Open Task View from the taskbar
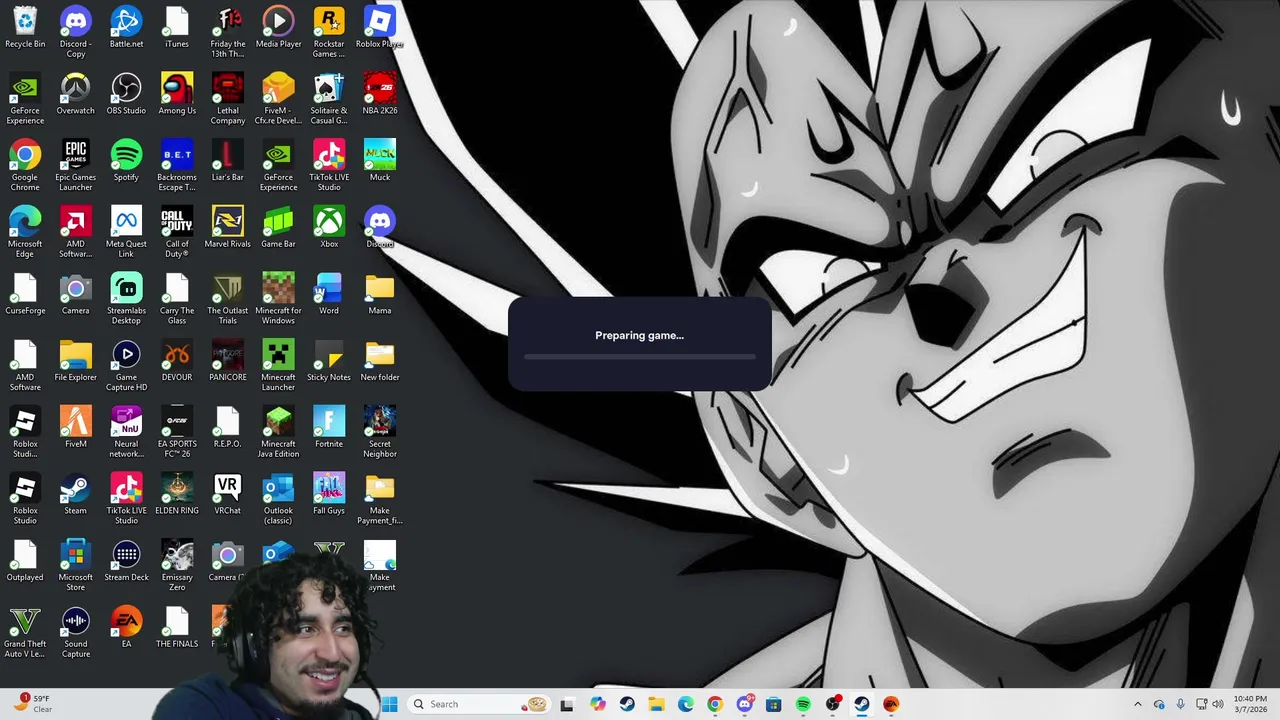 (567, 704)
